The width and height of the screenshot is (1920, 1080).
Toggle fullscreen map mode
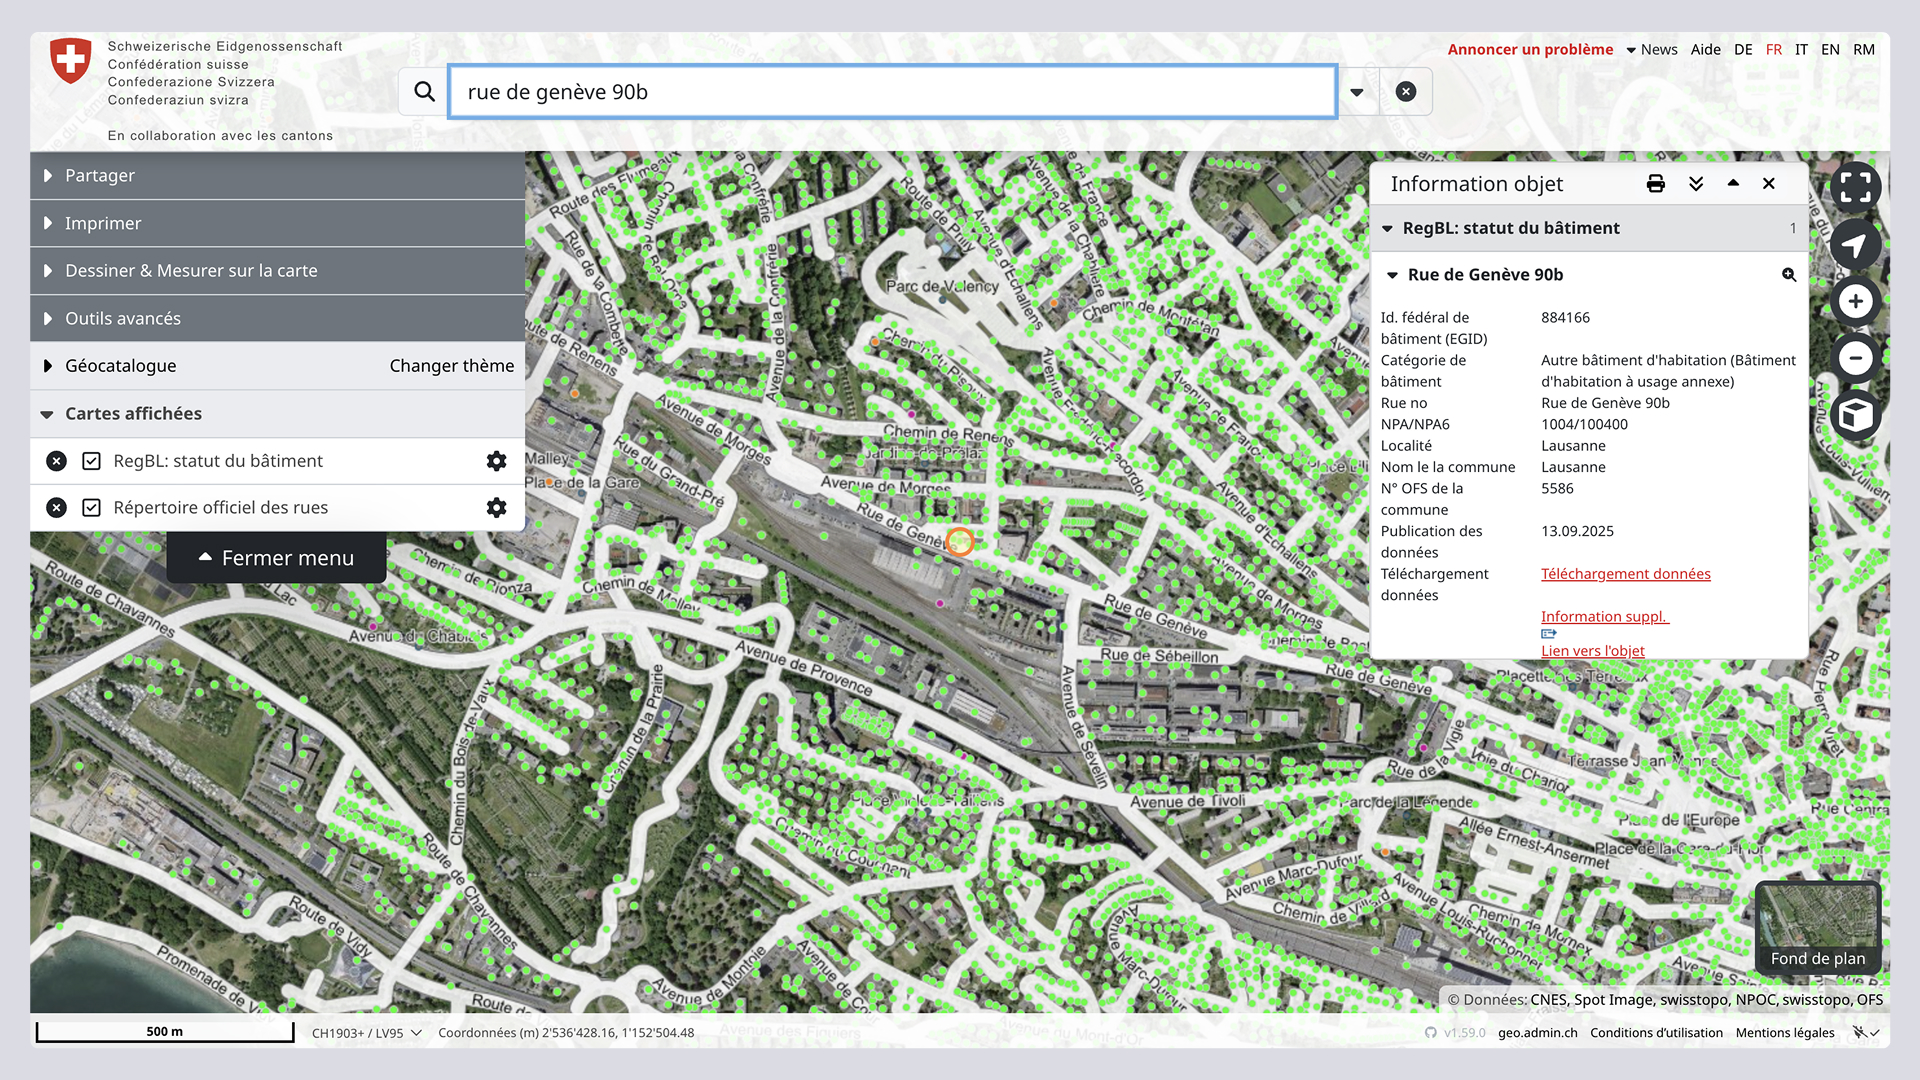pos(1855,187)
